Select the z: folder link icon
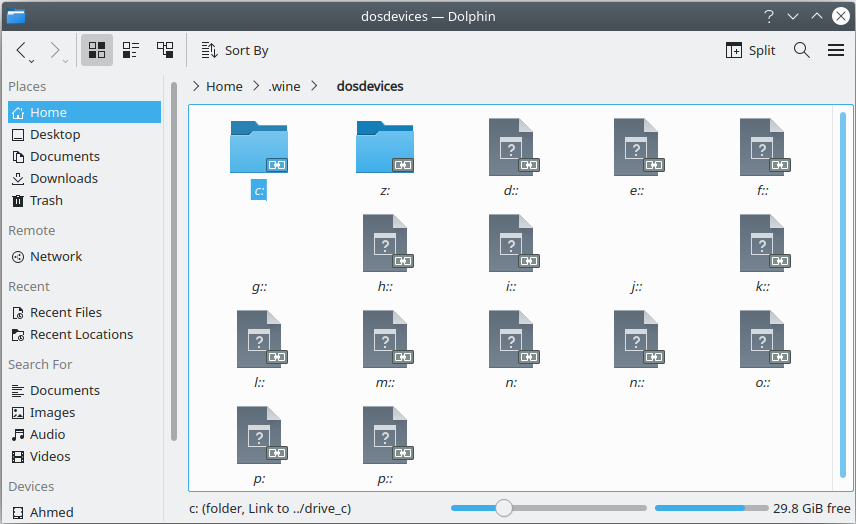The height and width of the screenshot is (524, 856). tap(385, 147)
